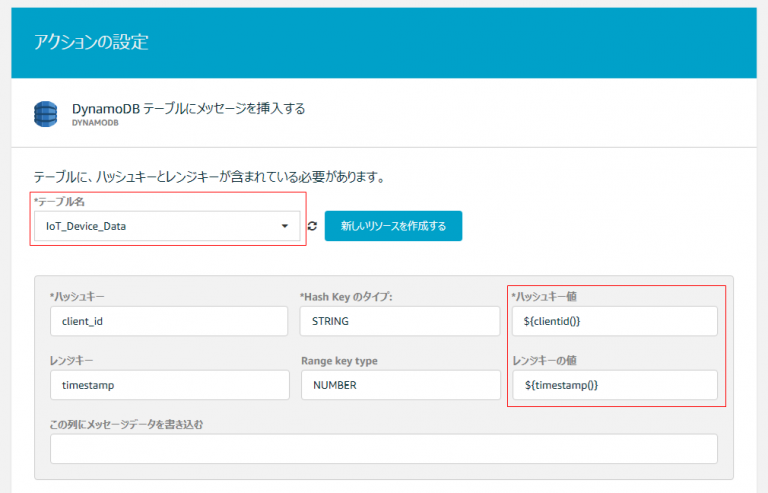Click the DynamoDB database icon
The height and width of the screenshot is (493, 768).
(46, 114)
